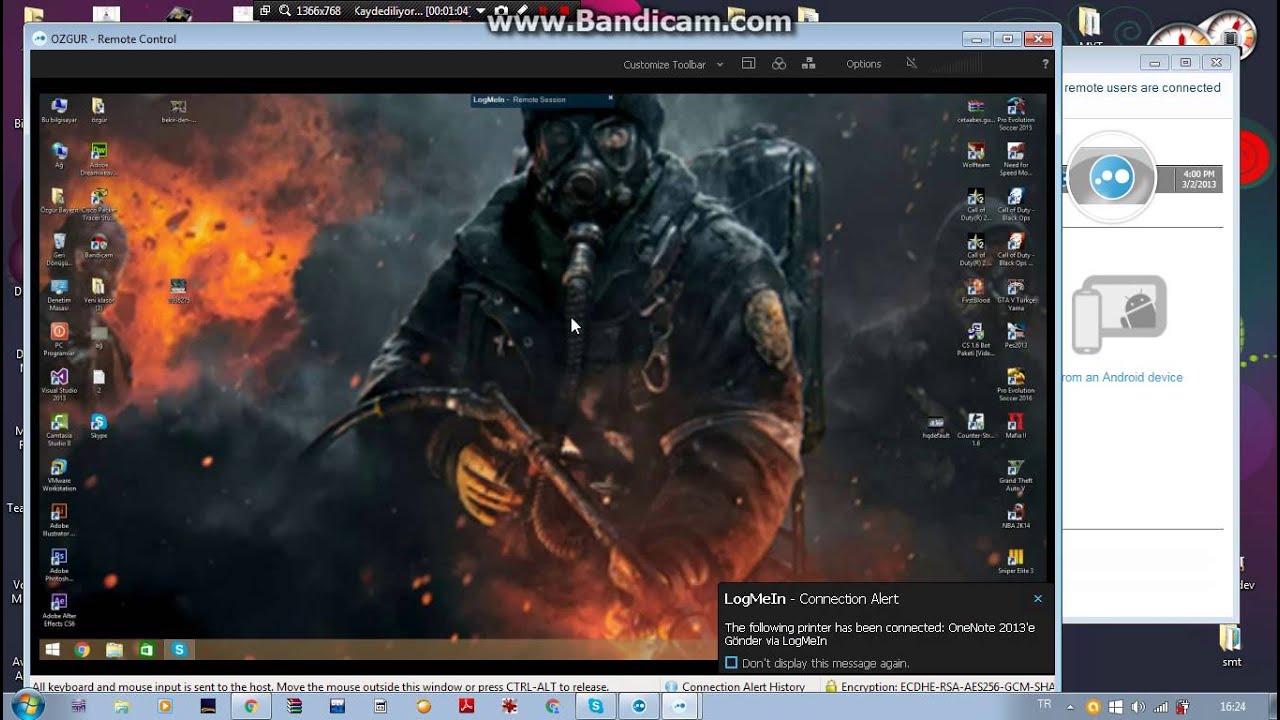
Task: Click the 'from an Android device' link
Action: point(1123,377)
